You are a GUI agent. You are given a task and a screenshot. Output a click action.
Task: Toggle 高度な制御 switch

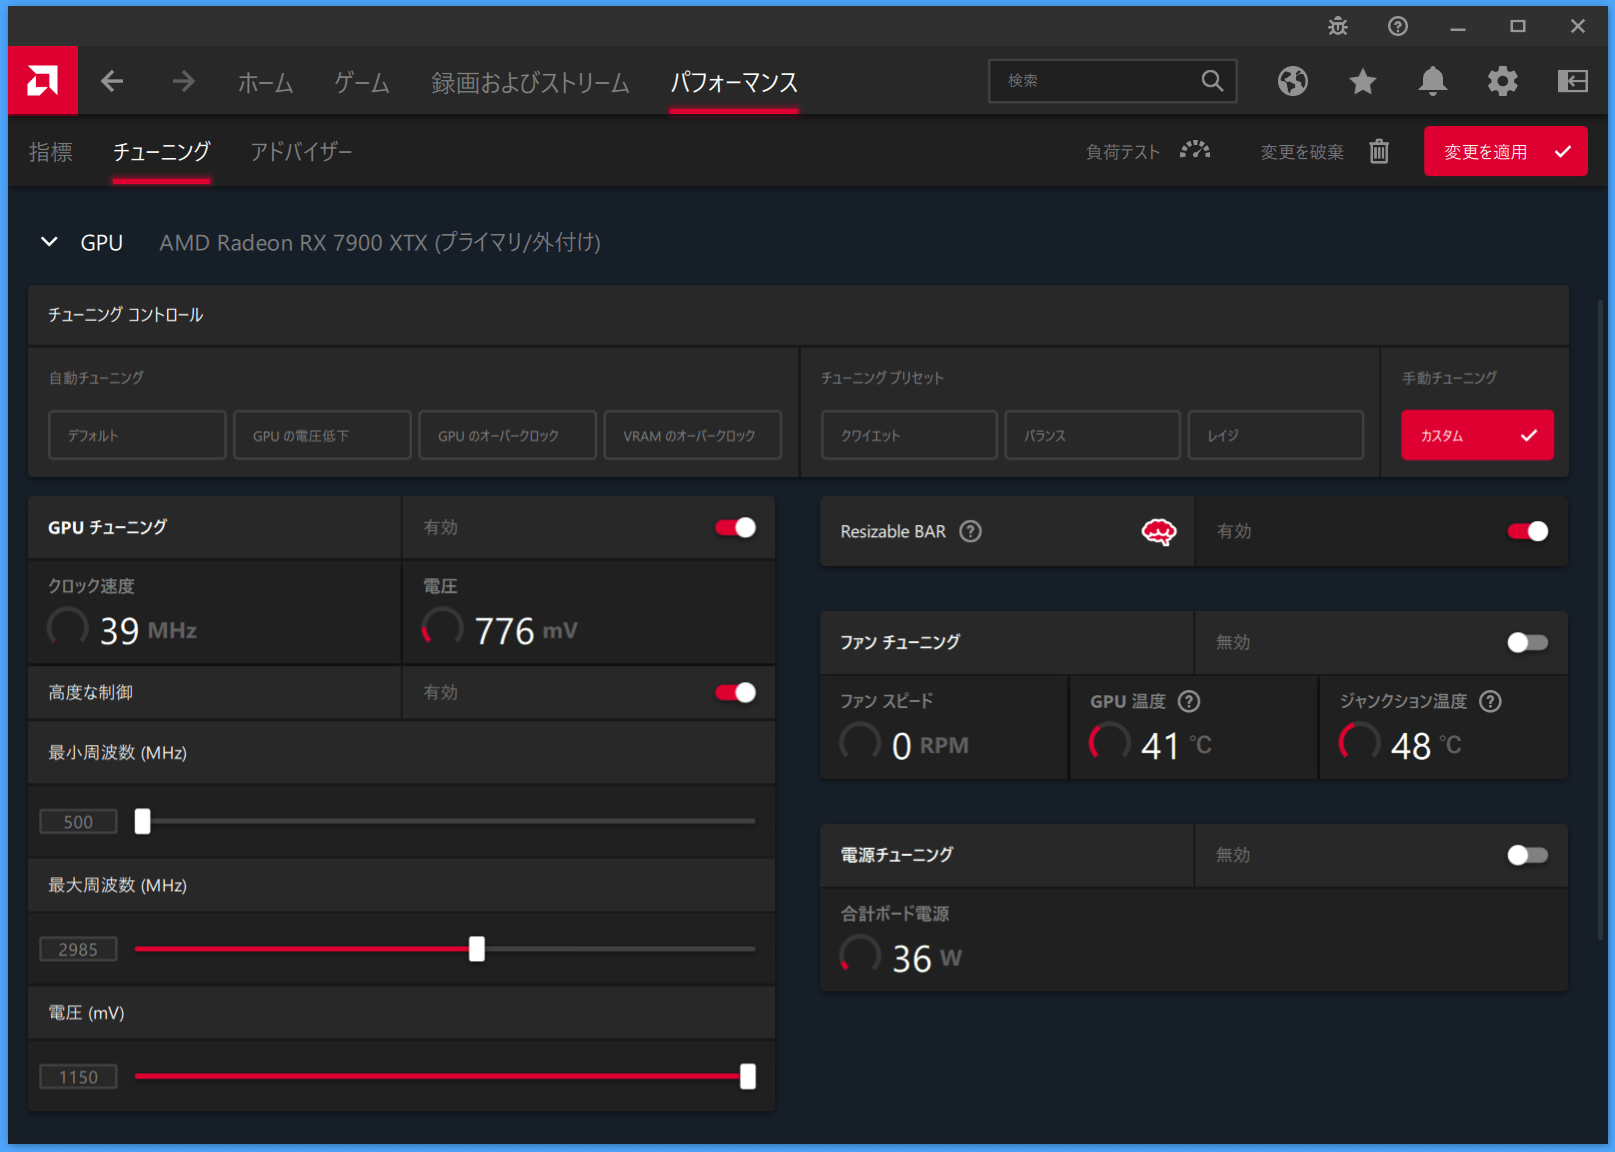point(735,692)
